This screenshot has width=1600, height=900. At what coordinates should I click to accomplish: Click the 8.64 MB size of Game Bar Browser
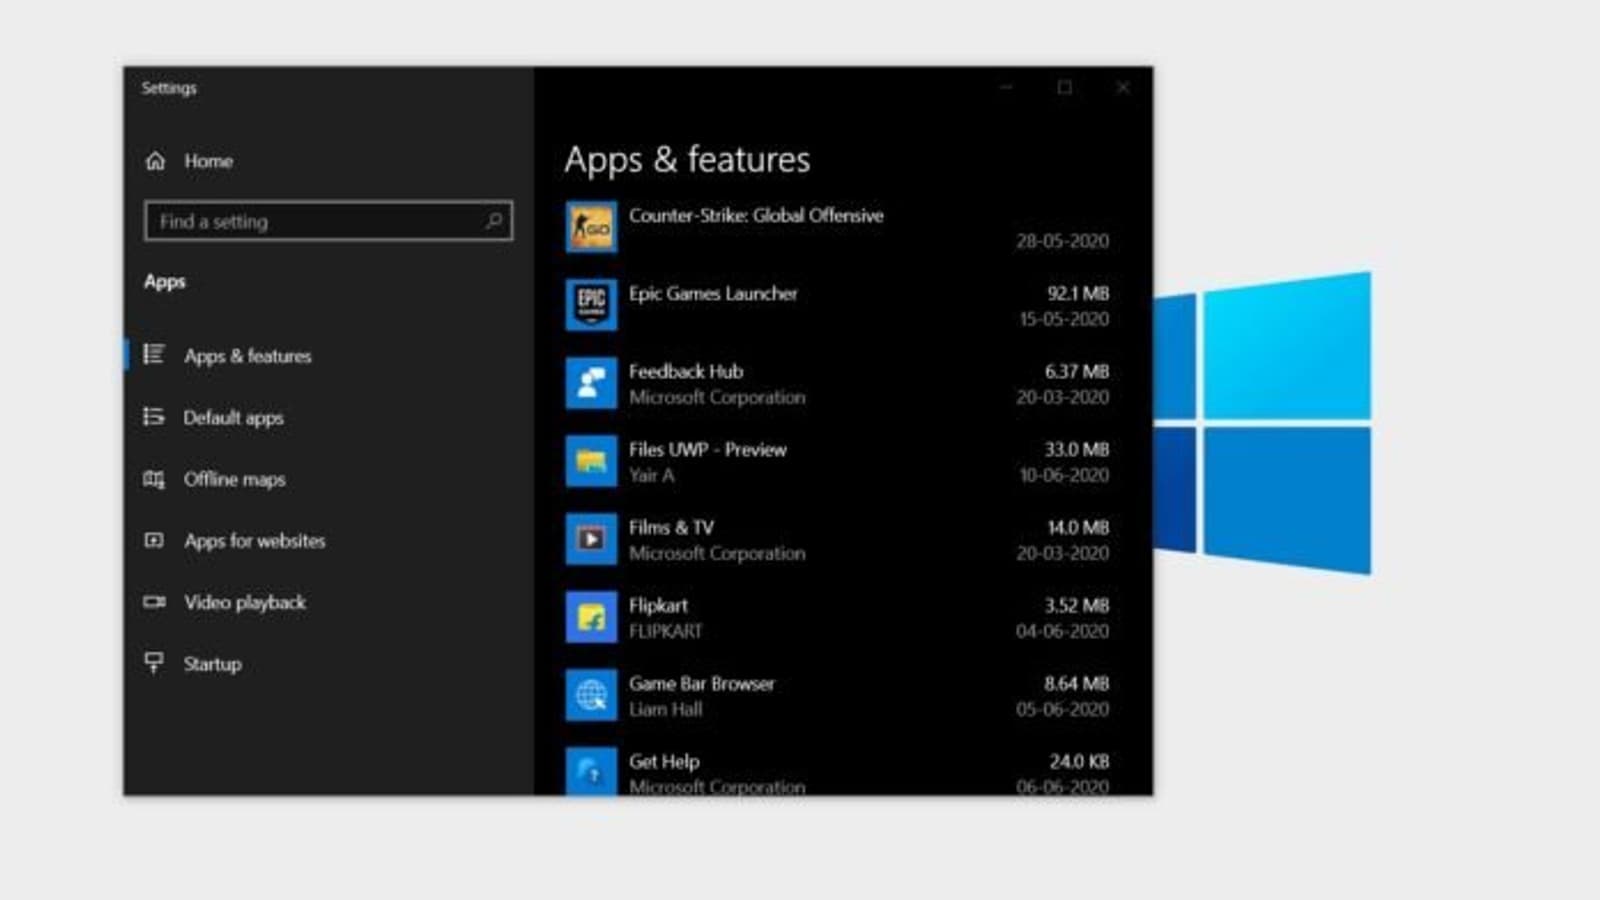pos(1077,683)
